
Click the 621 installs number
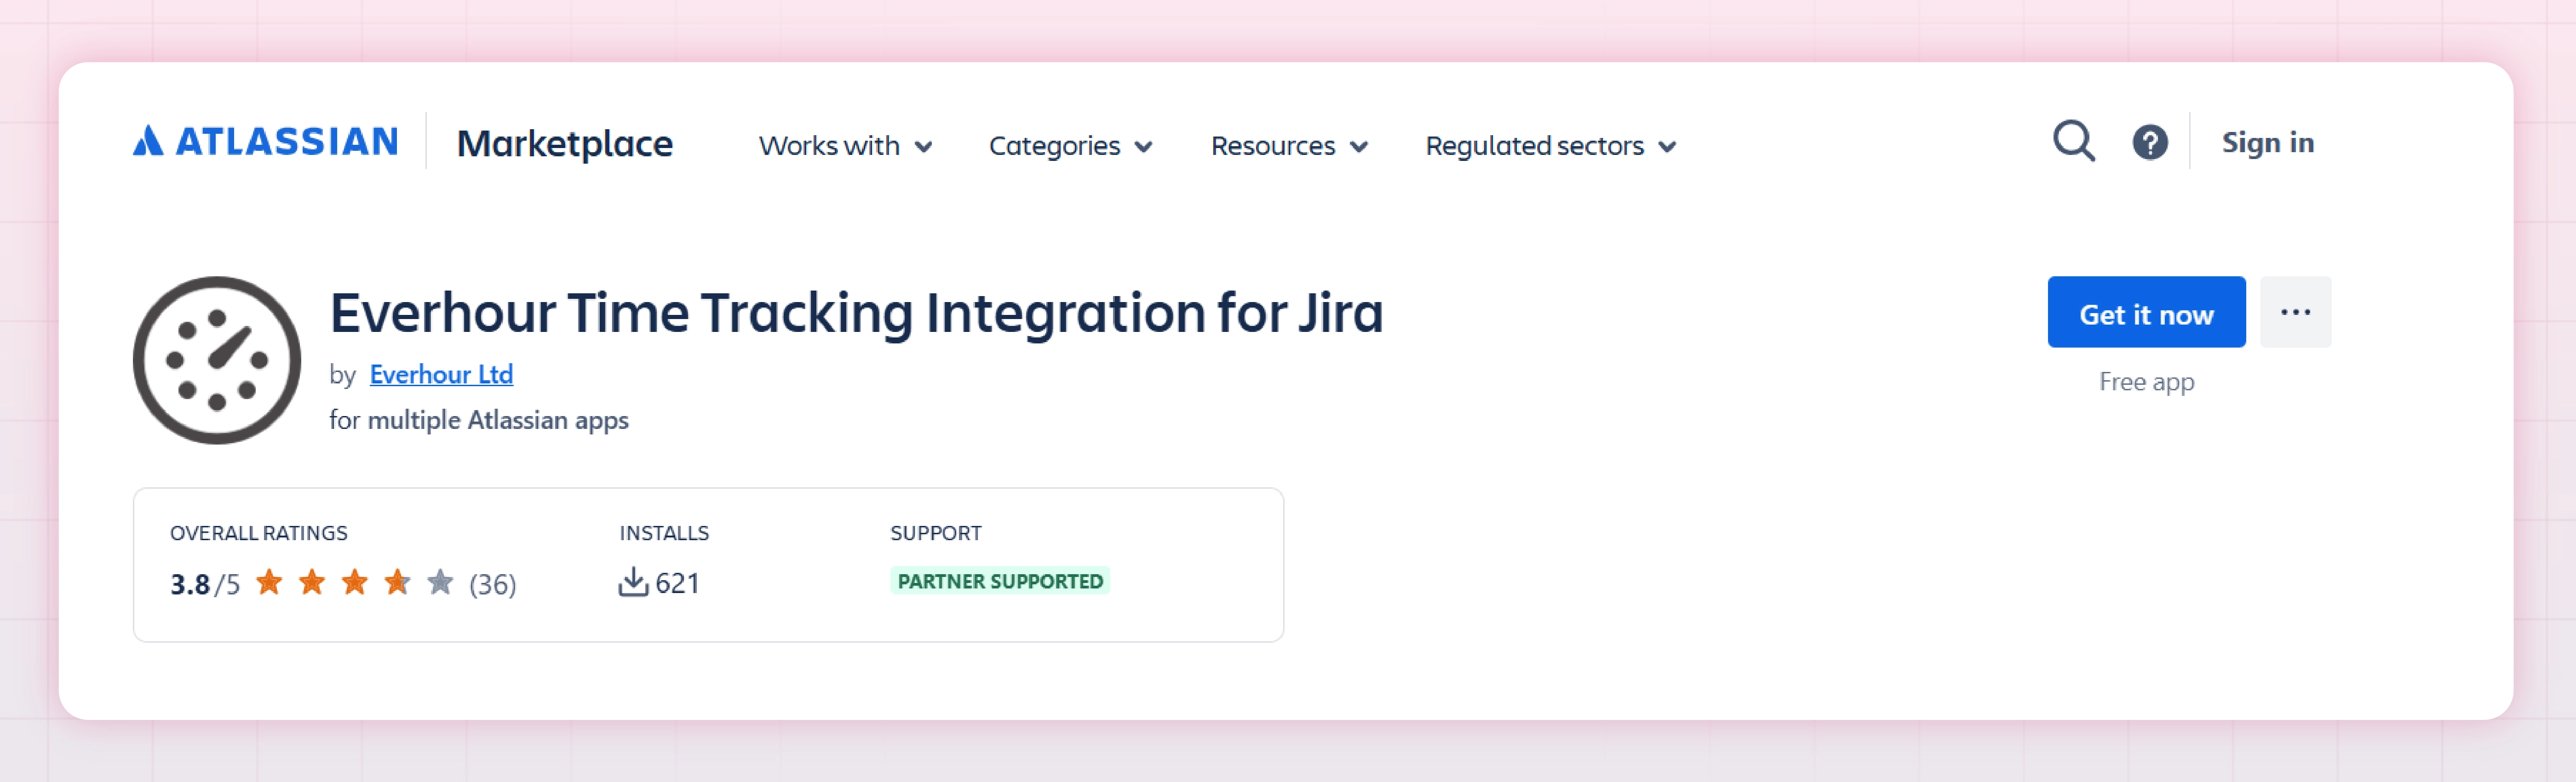(x=677, y=583)
